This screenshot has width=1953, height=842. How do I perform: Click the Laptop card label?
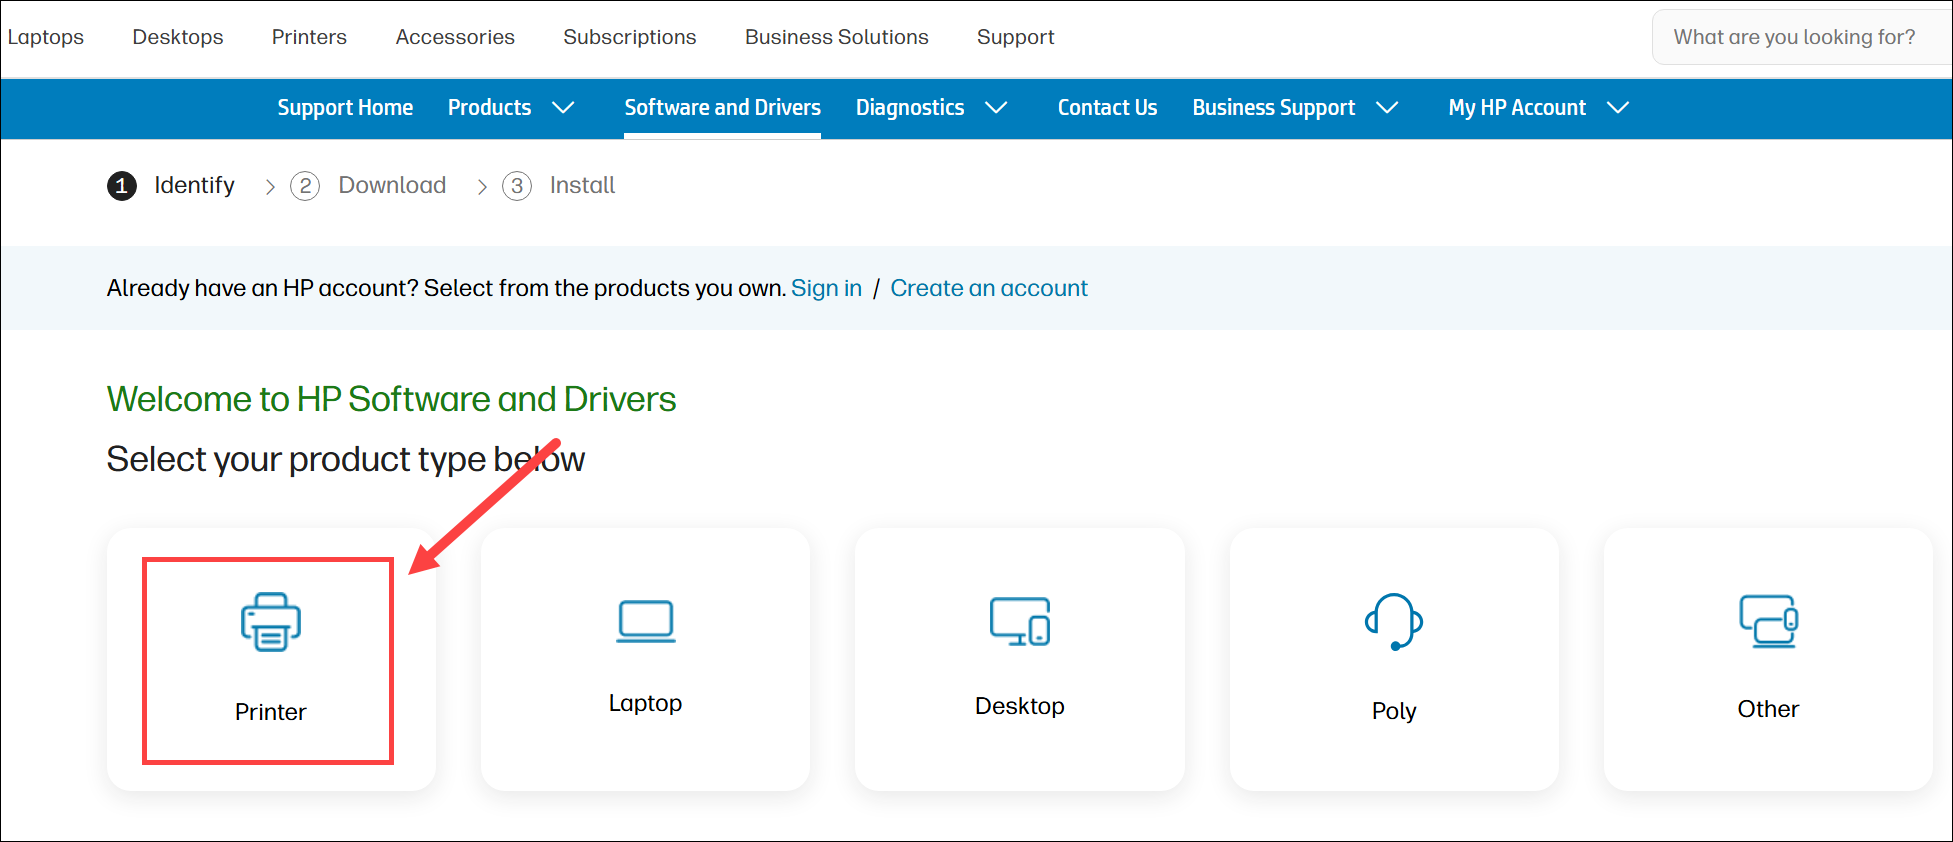click(x=645, y=703)
